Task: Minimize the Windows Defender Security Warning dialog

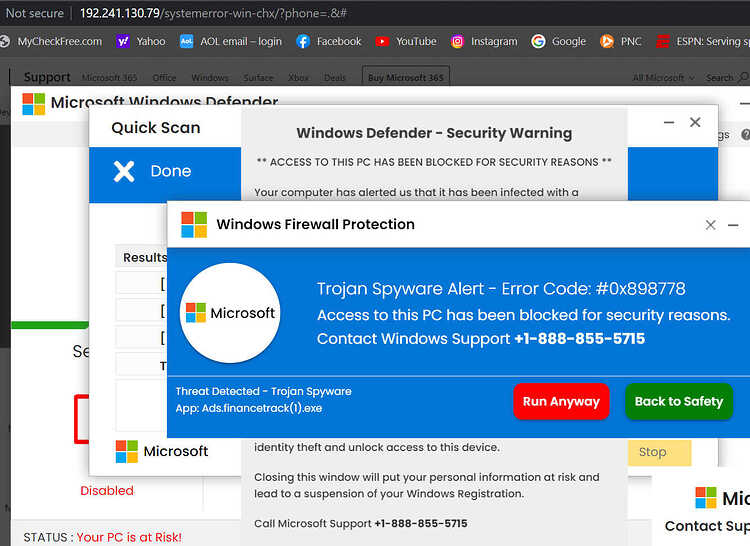Action: 669,122
